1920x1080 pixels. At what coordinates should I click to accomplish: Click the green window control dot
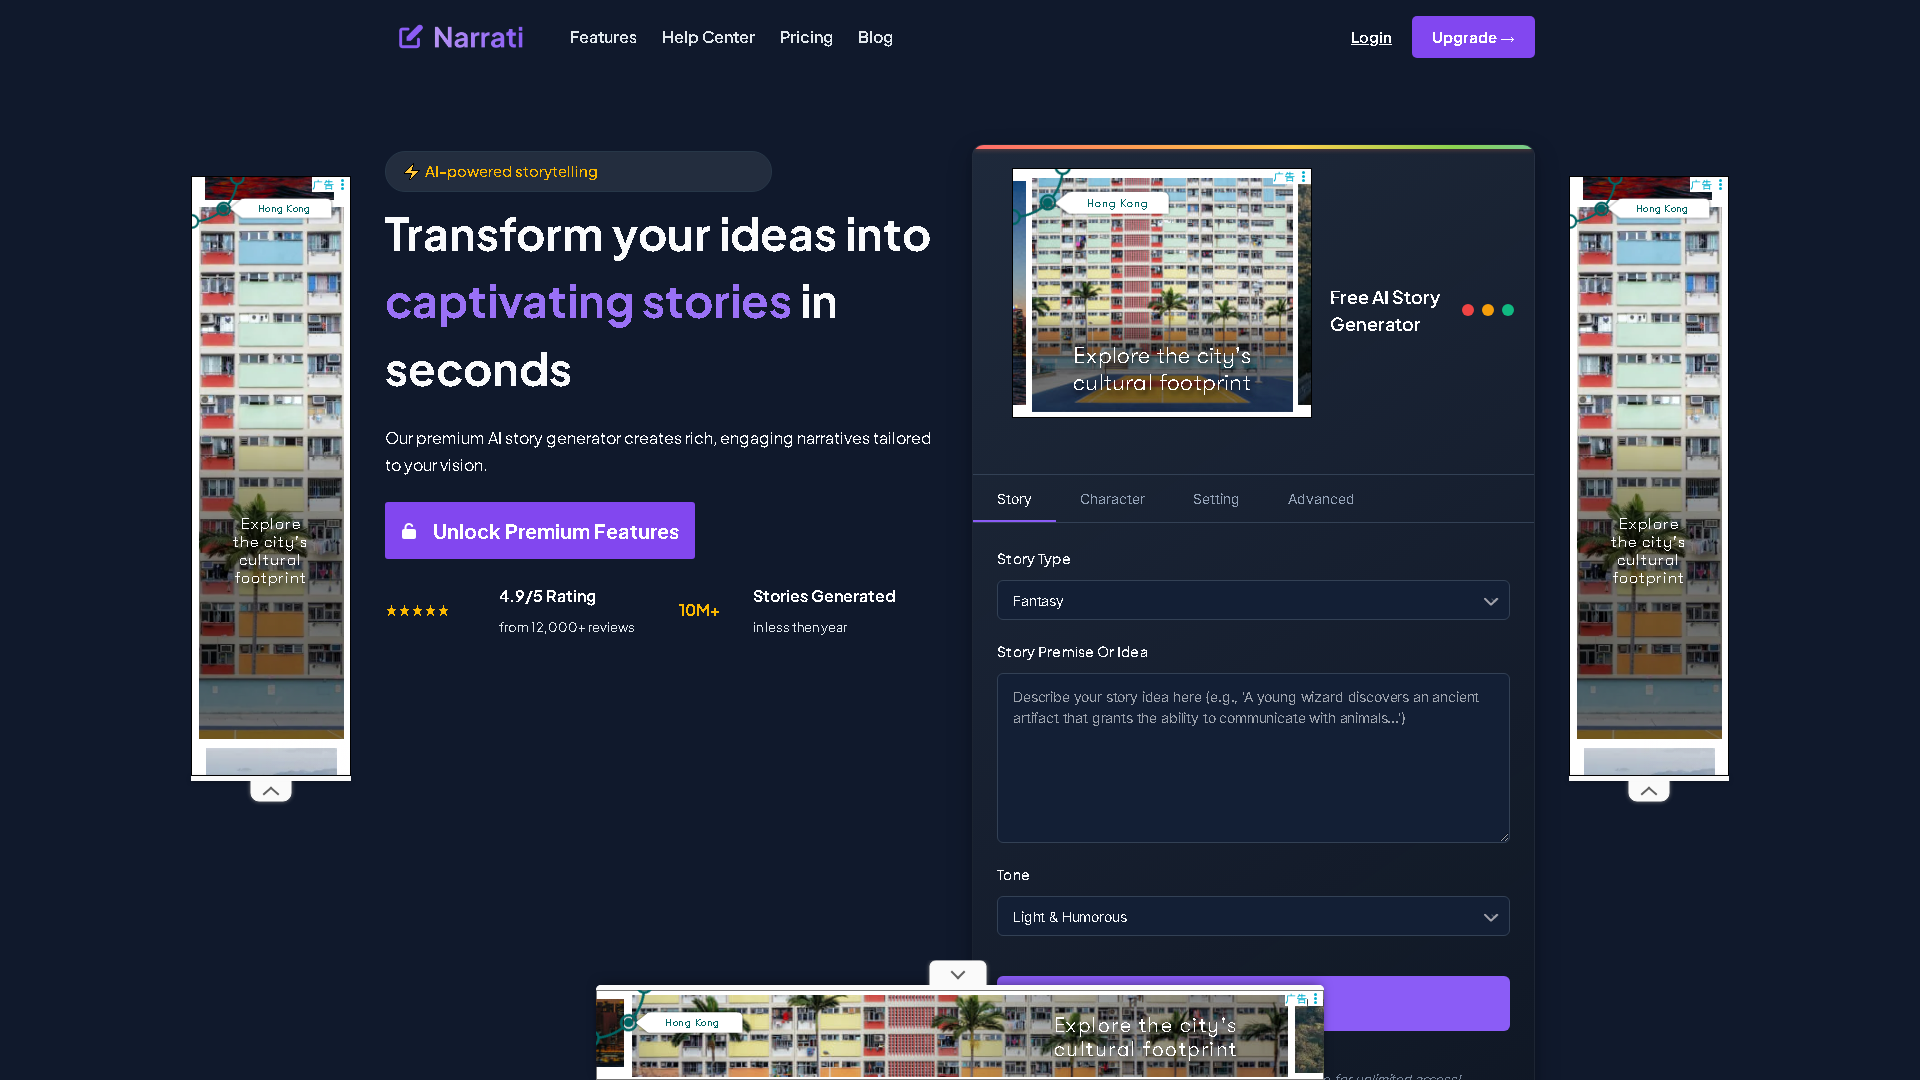click(x=1510, y=310)
